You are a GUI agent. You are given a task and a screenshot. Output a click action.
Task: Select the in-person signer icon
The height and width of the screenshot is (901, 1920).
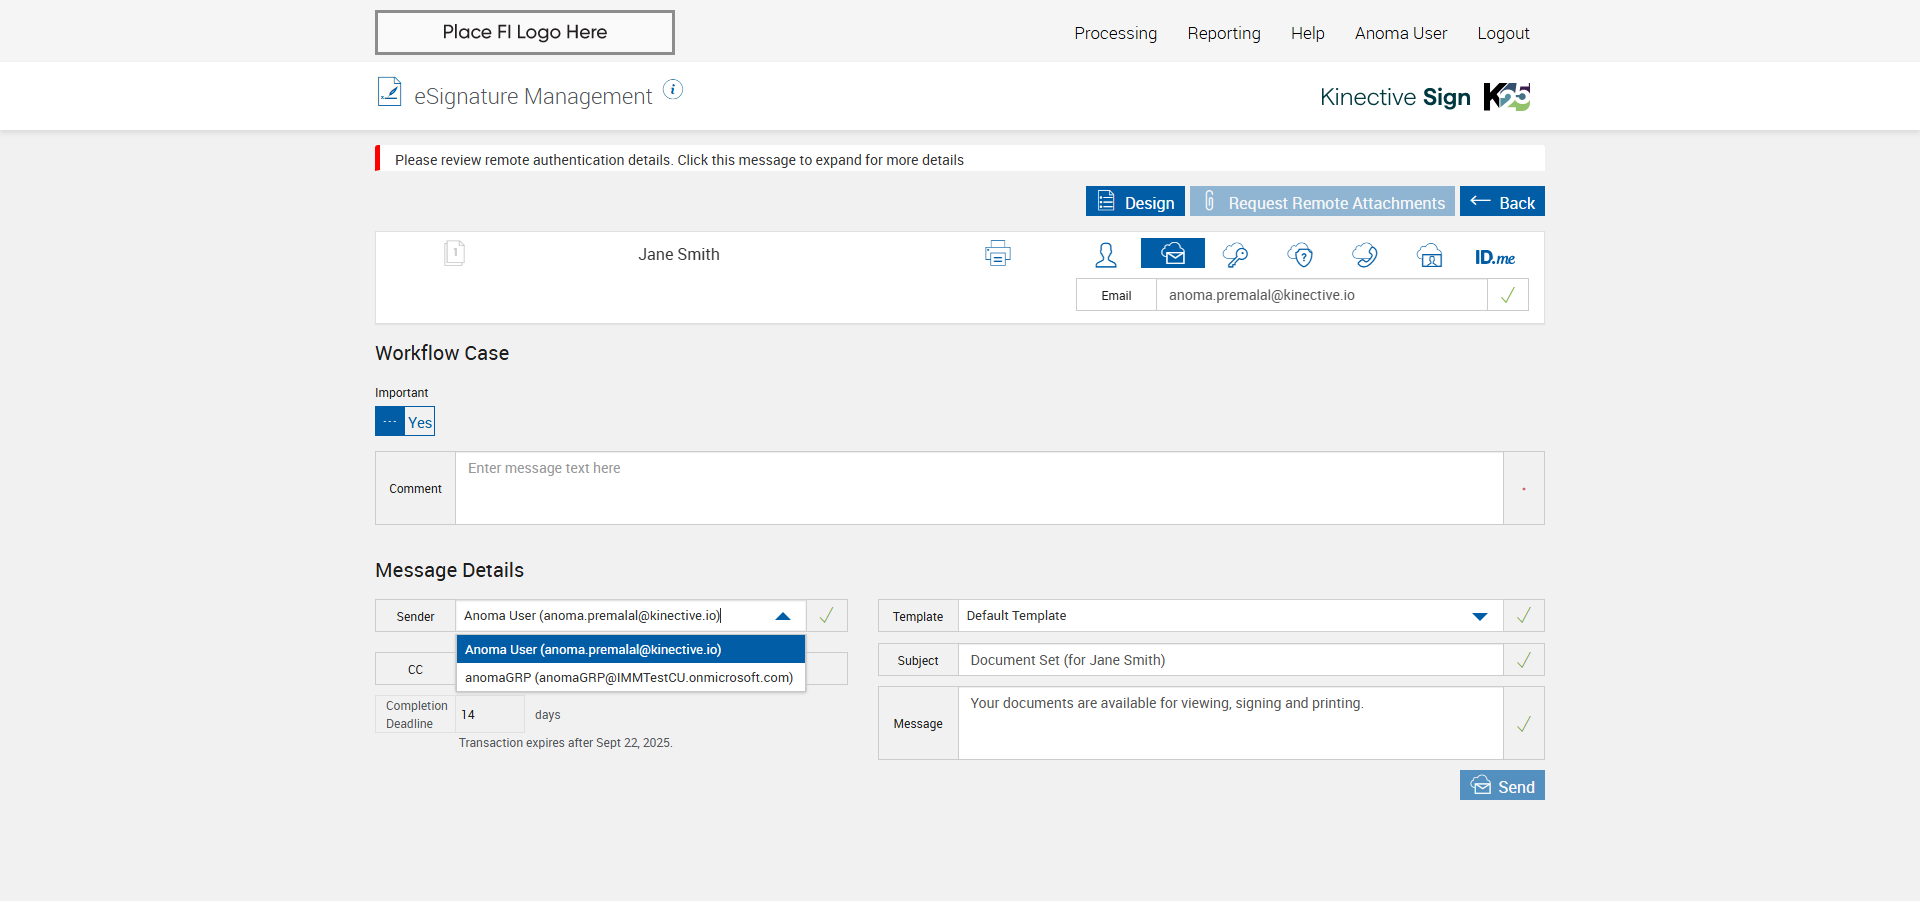coord(1106,255)
